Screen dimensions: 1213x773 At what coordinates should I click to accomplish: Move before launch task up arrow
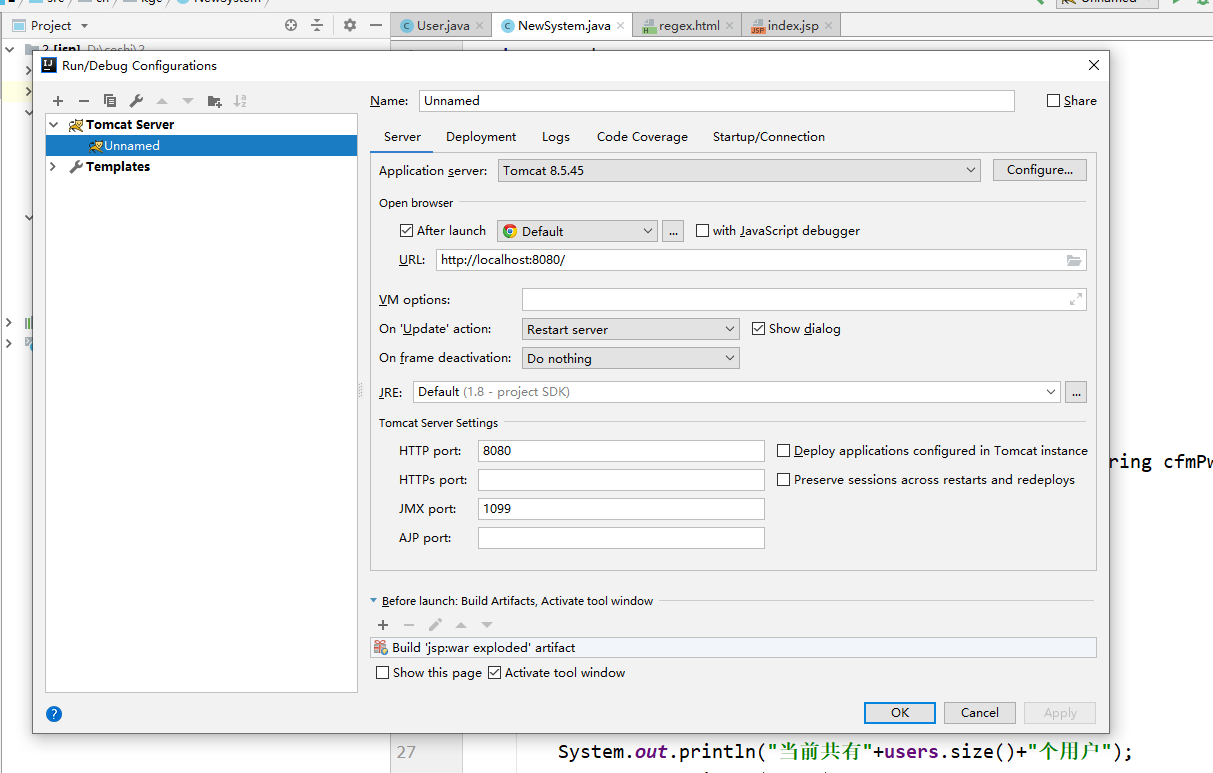[461, 625]
